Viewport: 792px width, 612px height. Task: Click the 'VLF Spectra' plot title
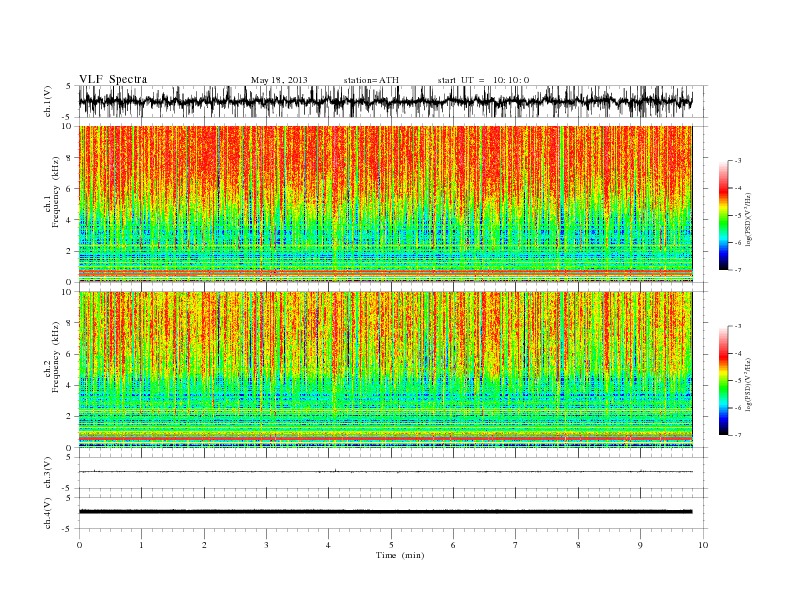click(113, 79)
